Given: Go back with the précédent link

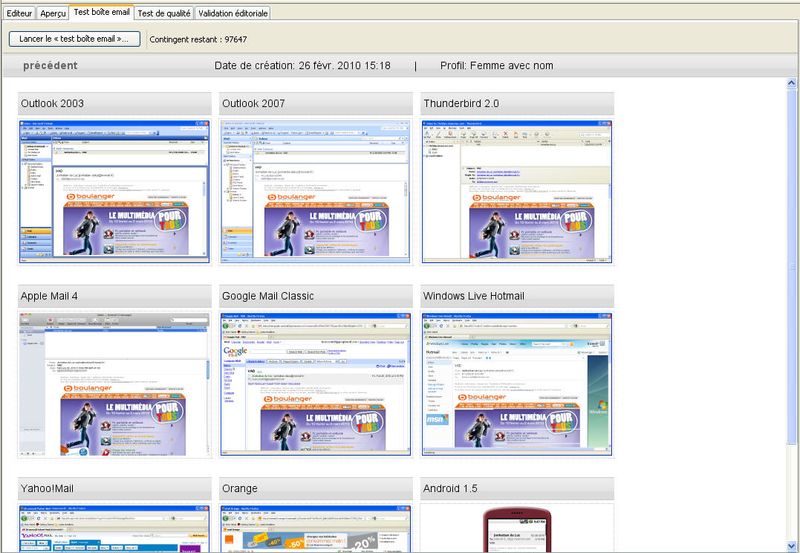Looking at the screenshot, I should pos(50,65).
